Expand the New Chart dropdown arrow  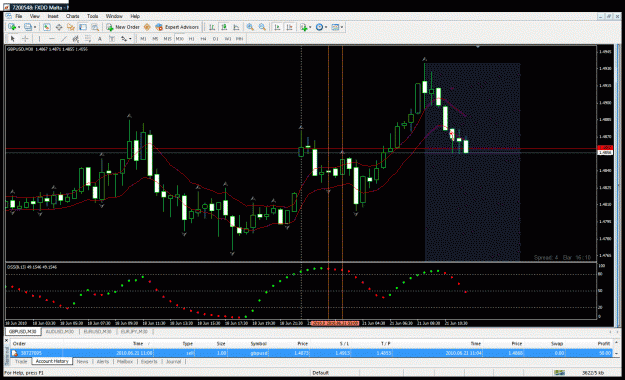19,27
